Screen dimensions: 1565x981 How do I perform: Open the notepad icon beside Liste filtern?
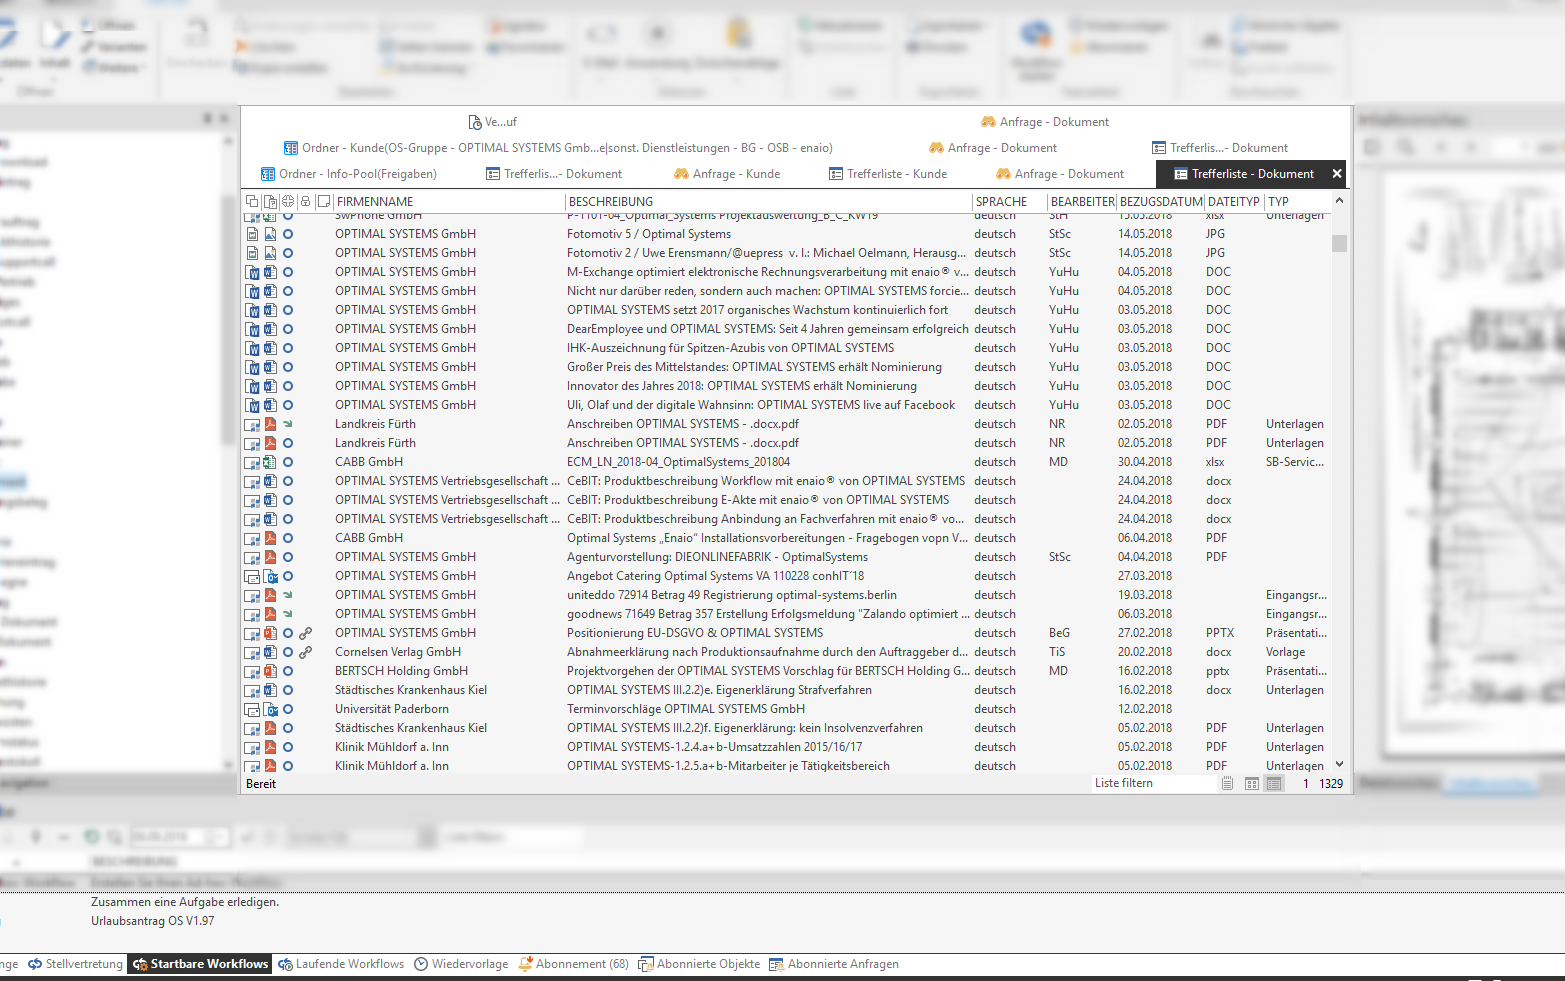pyautogui.click(x=1227, y=784)
